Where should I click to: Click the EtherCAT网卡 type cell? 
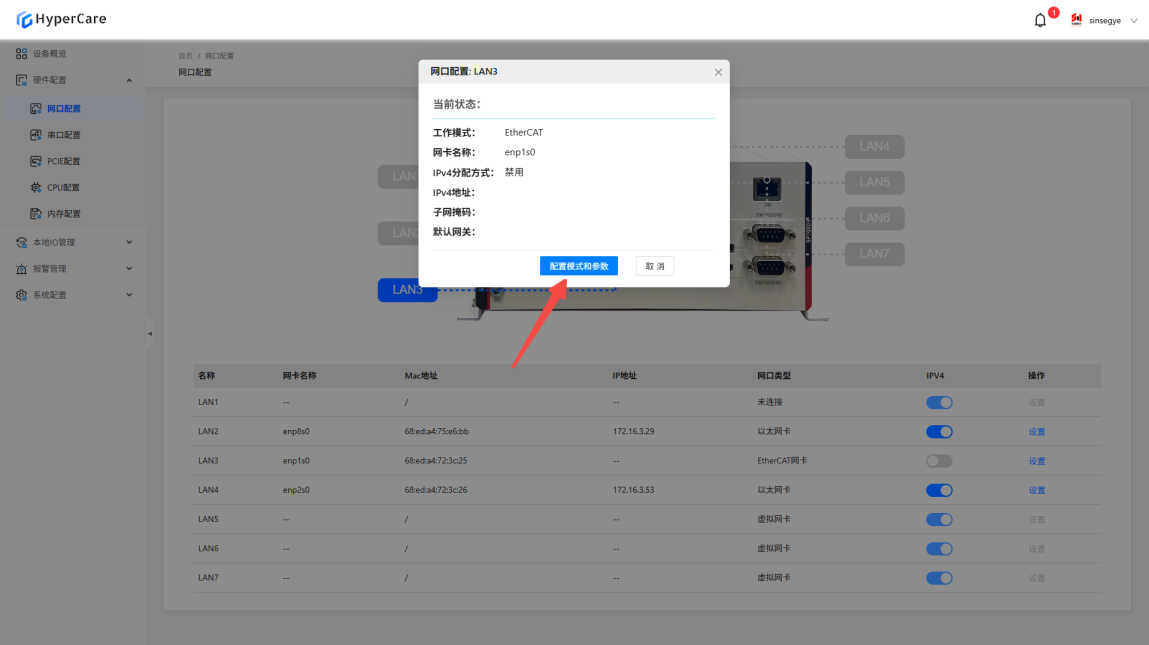[782, 461]
